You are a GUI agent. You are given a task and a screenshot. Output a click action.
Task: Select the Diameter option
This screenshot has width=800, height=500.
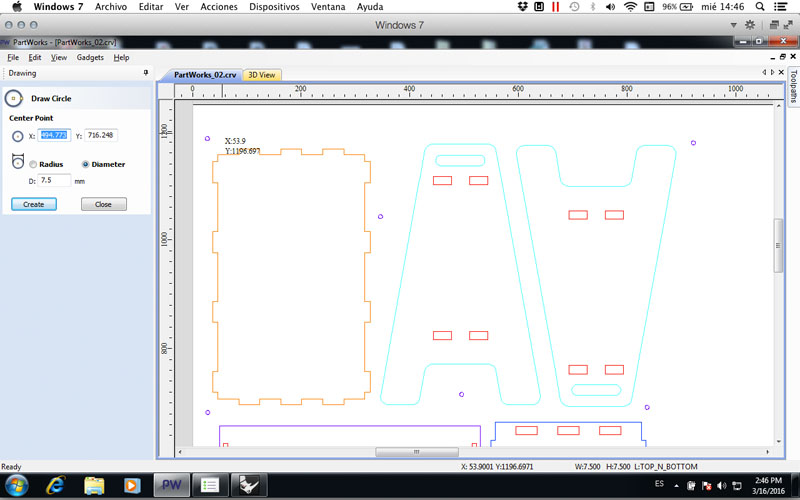[85, 164]
